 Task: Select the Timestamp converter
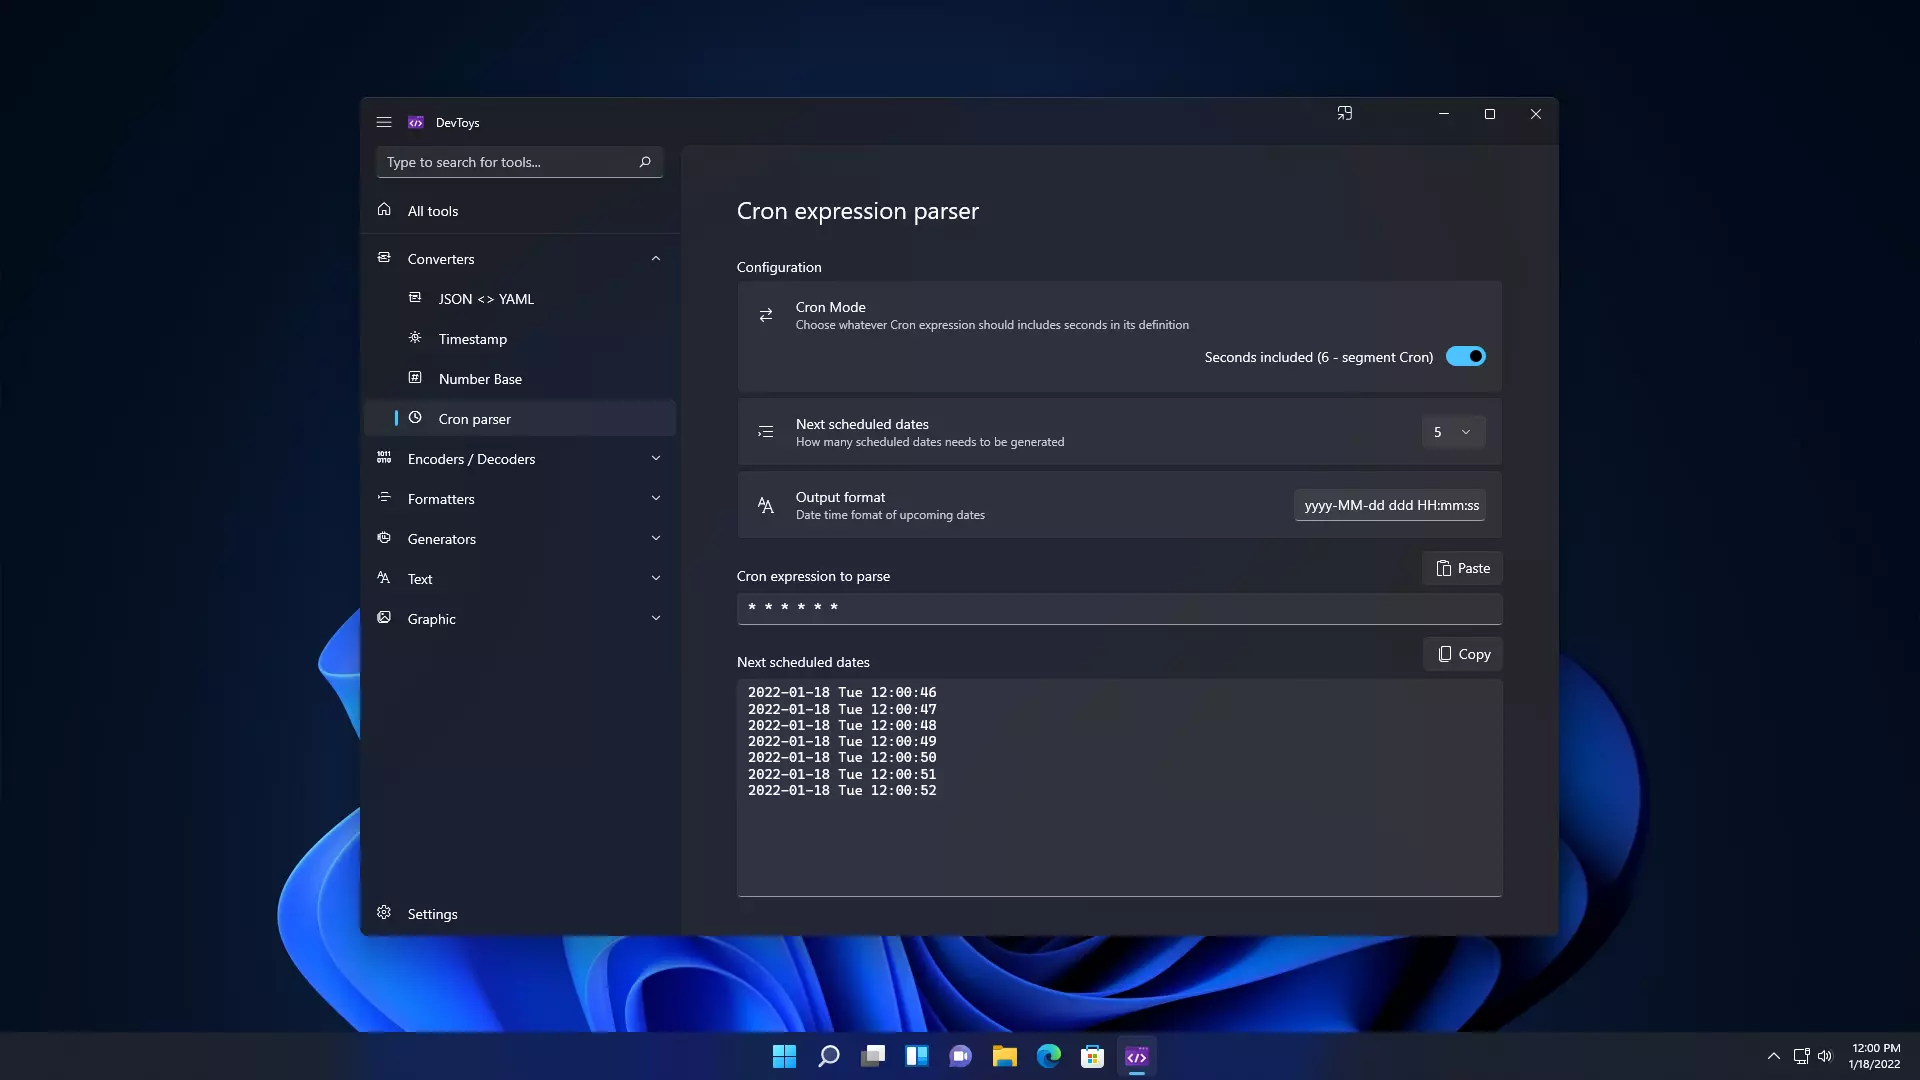pos(520,339)
